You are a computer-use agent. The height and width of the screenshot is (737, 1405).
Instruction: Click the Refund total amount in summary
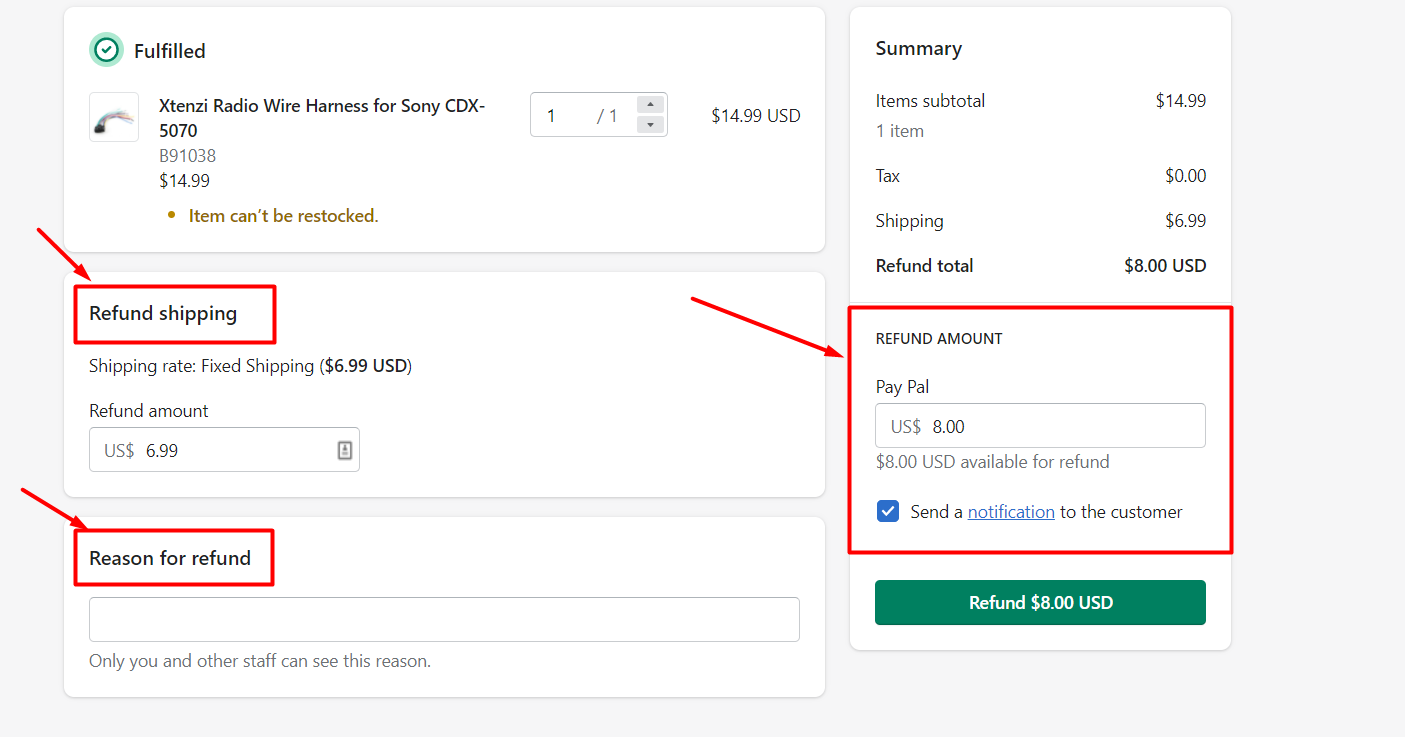pos(1165,266)
